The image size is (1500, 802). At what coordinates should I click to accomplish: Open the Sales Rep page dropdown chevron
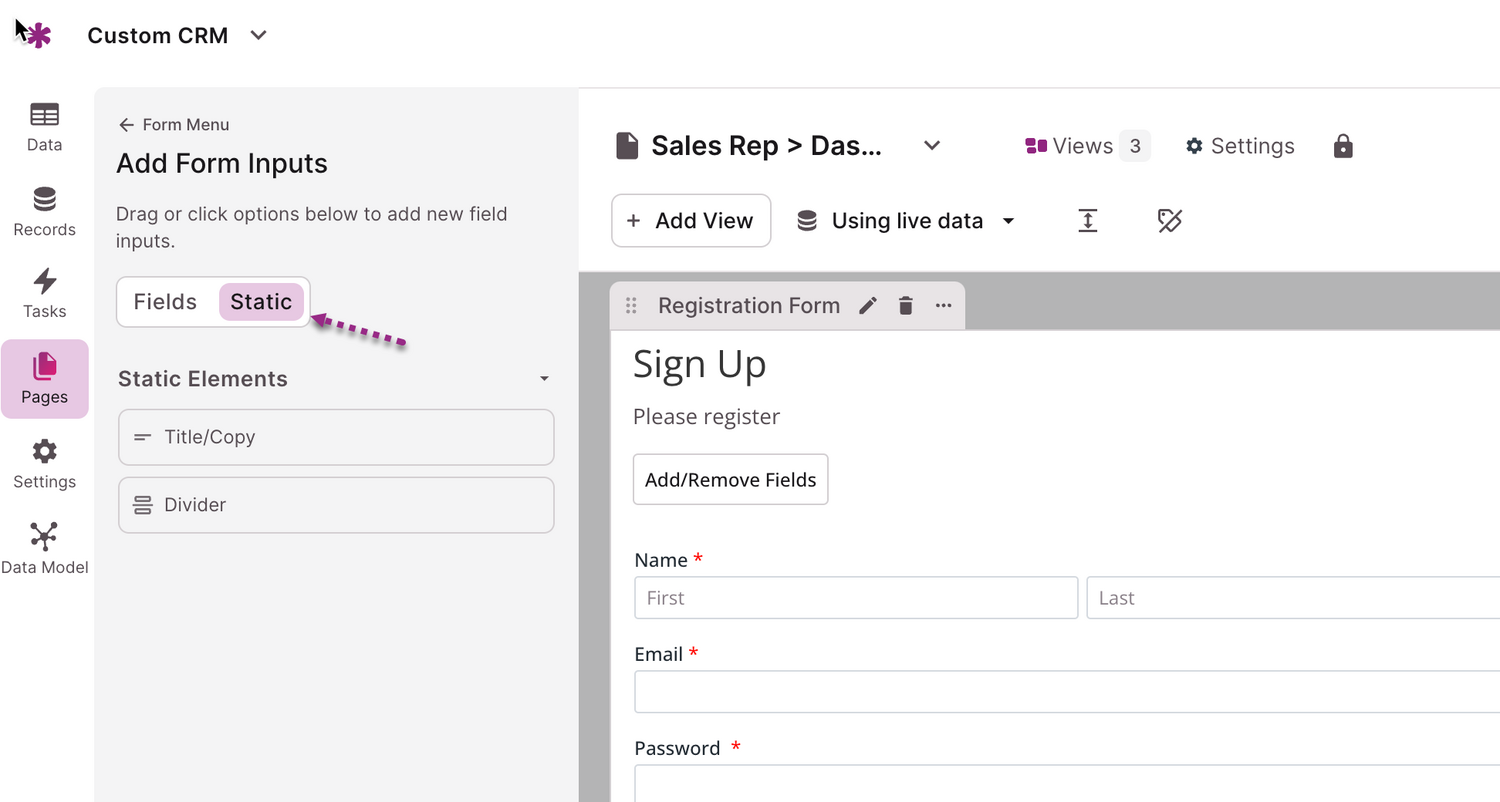coord(932,146)
